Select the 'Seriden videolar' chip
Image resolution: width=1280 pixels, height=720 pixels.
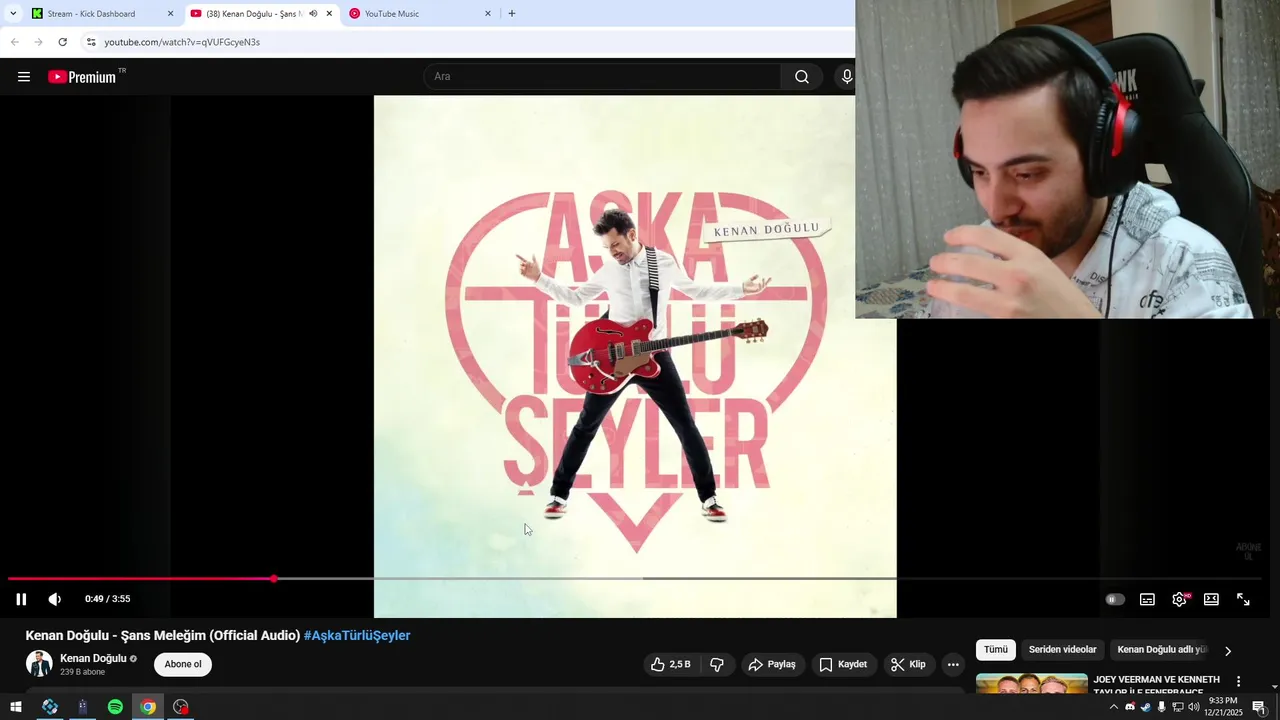(1062, 650)
